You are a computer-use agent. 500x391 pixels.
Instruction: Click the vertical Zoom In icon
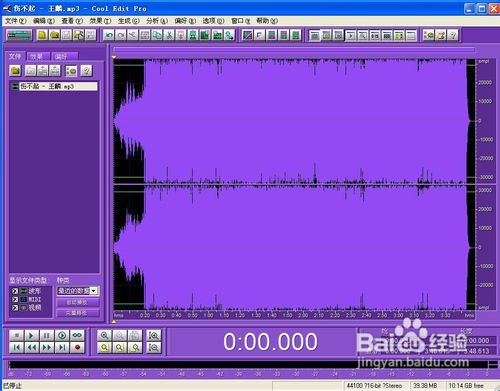pyautogui.click(x=154, y=336)
